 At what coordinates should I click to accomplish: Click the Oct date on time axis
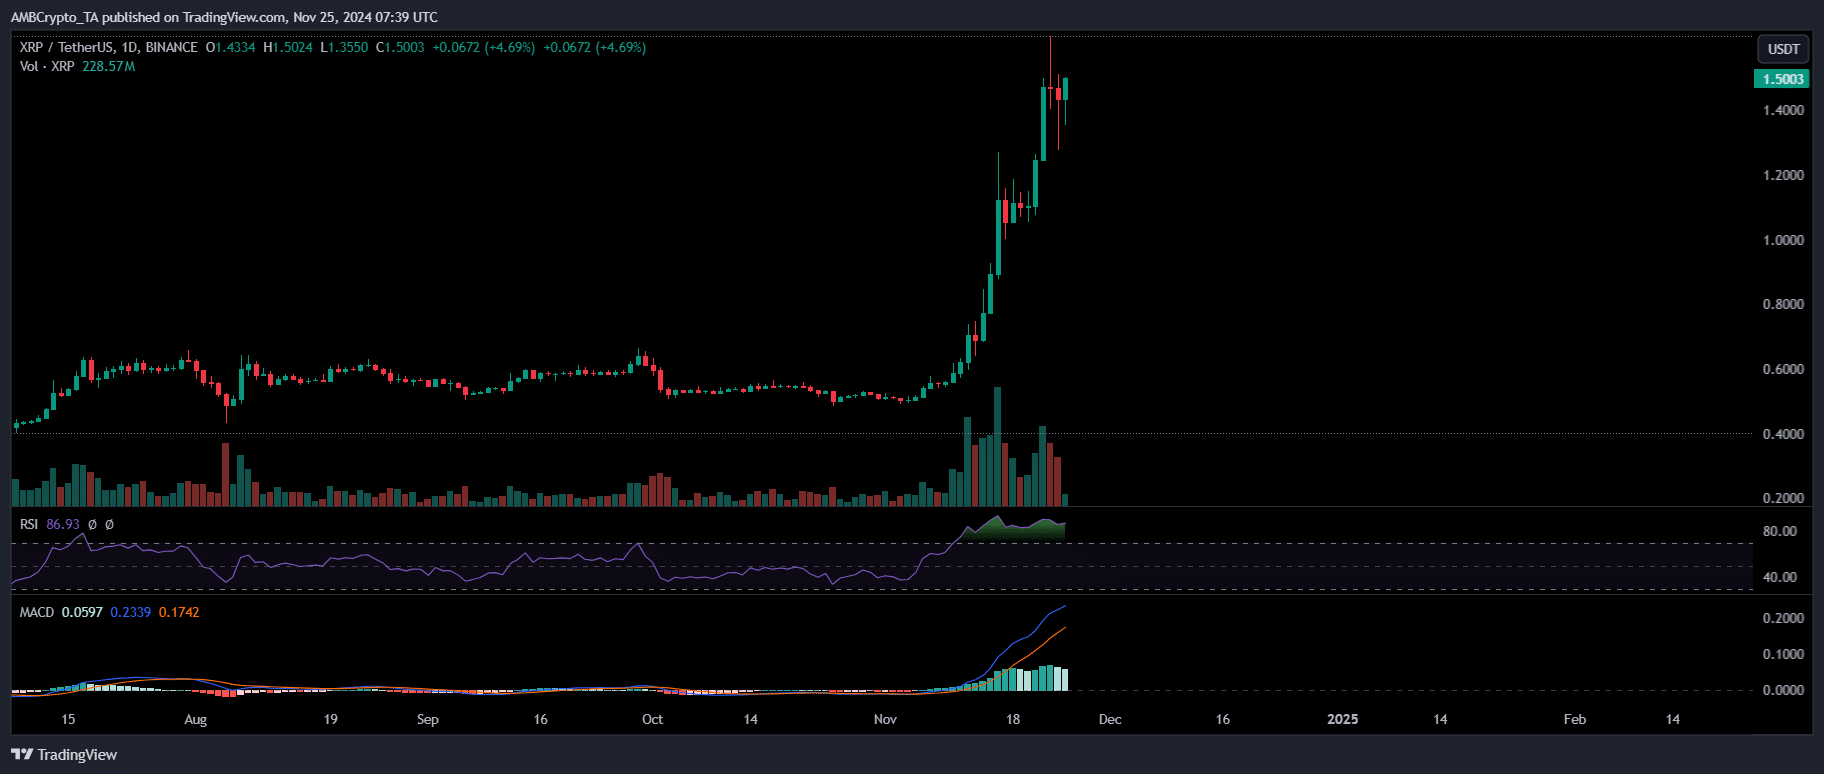tap(652, 719)
